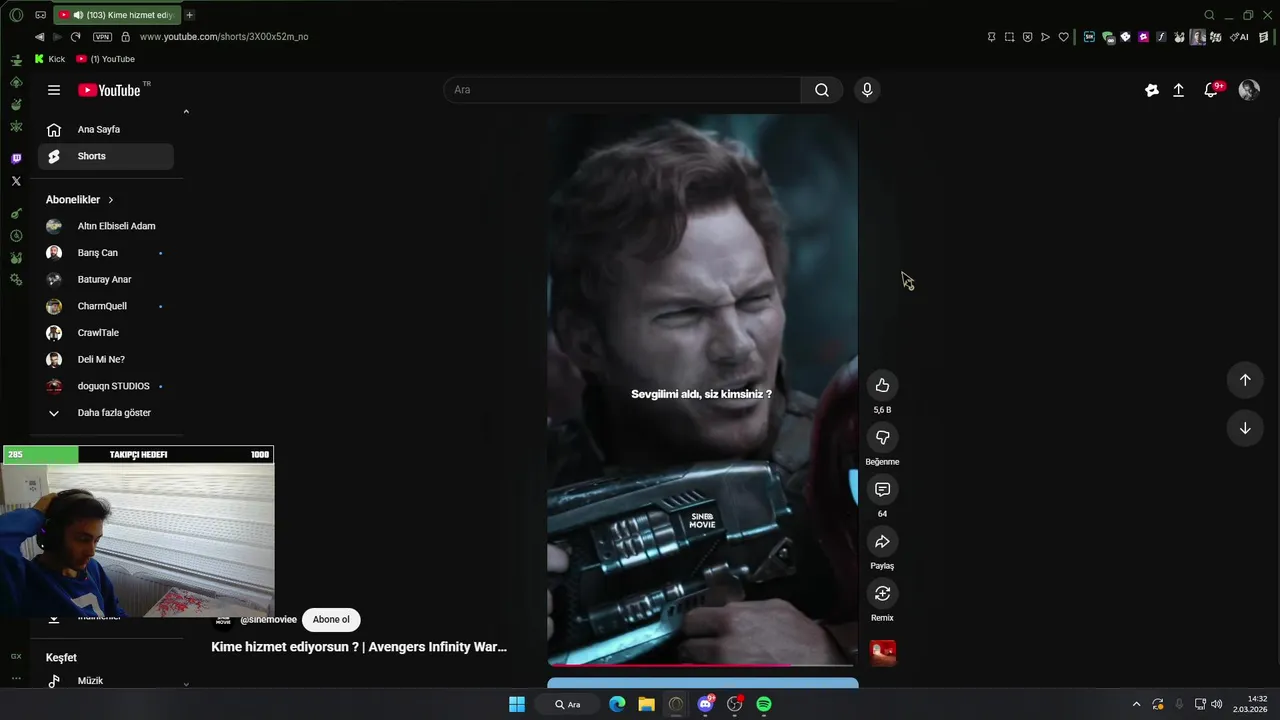Image resolution: width=1280 pixels, height=720 pixels.
Task: Expand the Abonelikler subscriptions section
Action: [x=80, y=200]
